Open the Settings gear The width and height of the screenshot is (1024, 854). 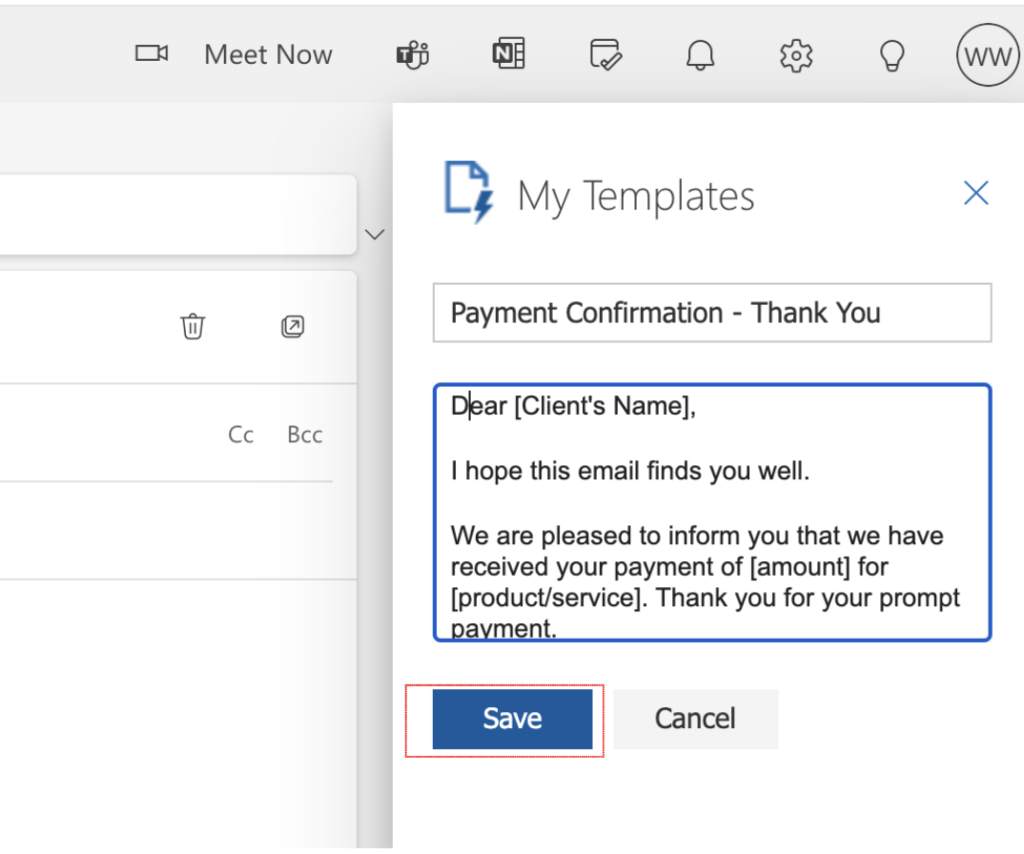coord(795,55)
